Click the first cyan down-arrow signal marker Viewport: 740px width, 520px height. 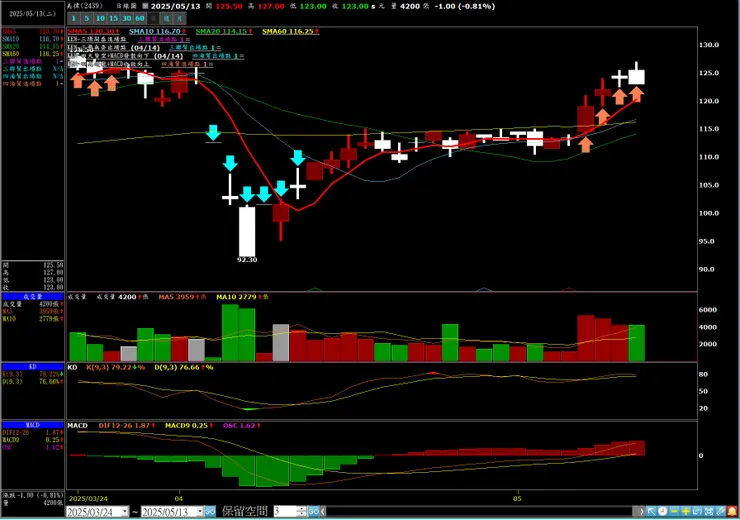click(213, 133)
